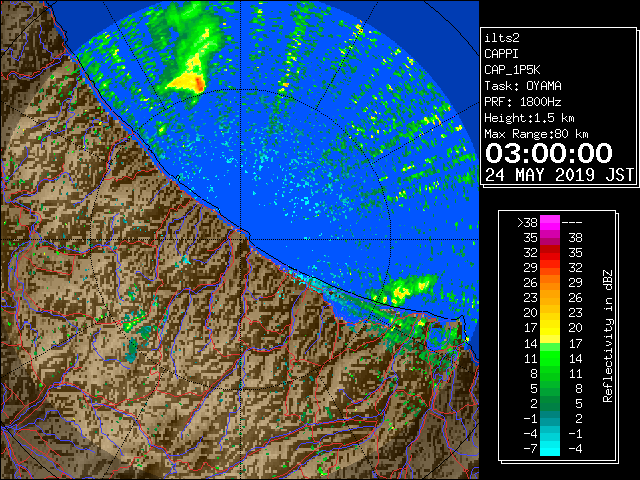Select the 'ilts2' site label

point(502,38)
